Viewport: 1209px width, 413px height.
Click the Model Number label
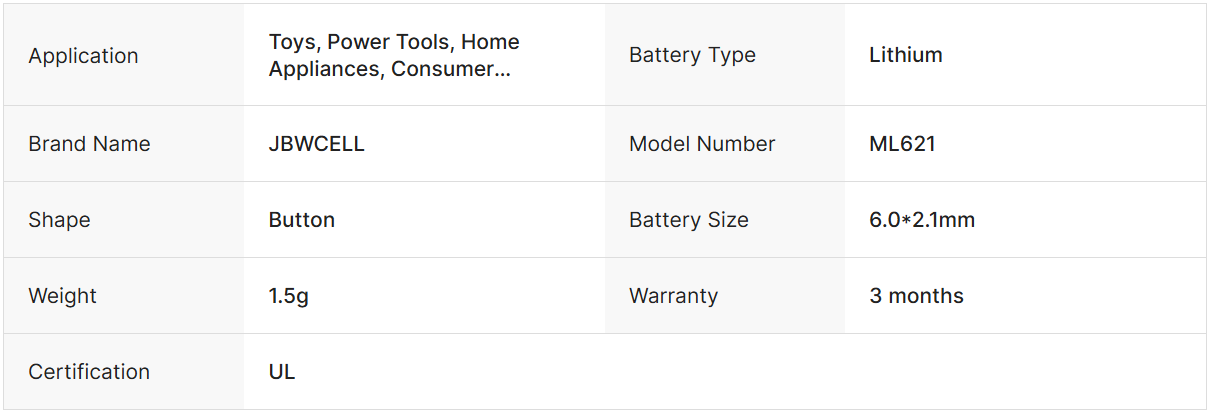[702, 144]
